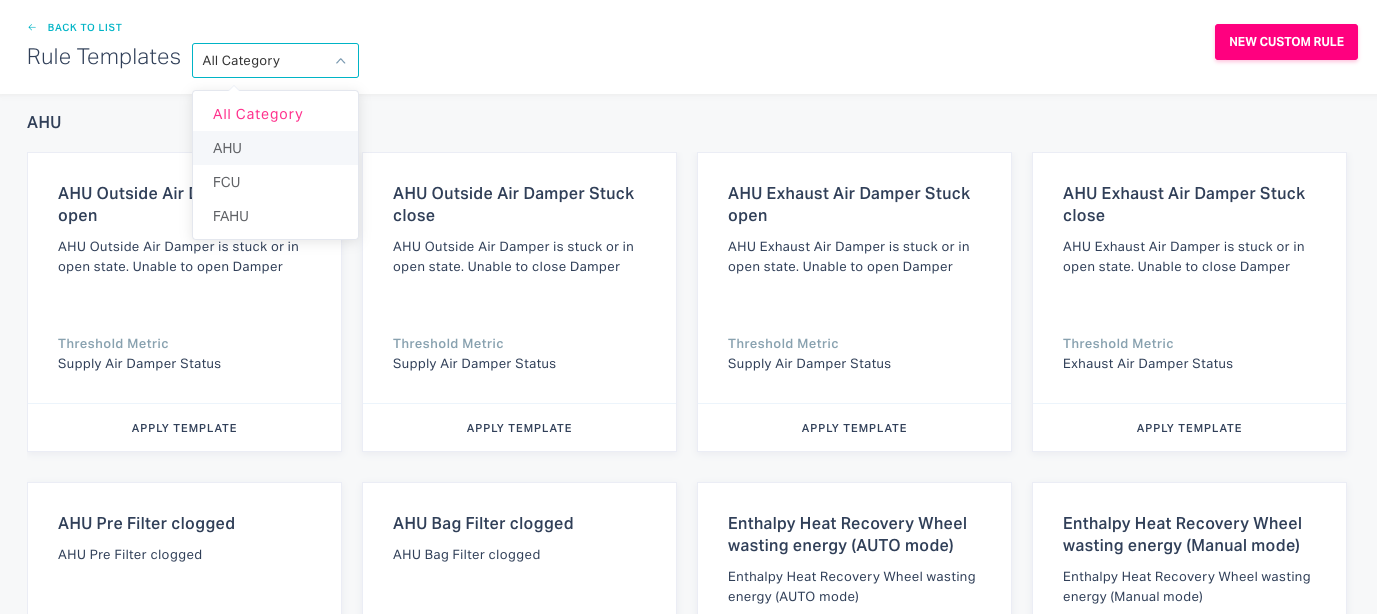Viewport: 1377px width, 614px height.
Task: Click the category dropdown chevron arrow
Action: pos(340,61)
